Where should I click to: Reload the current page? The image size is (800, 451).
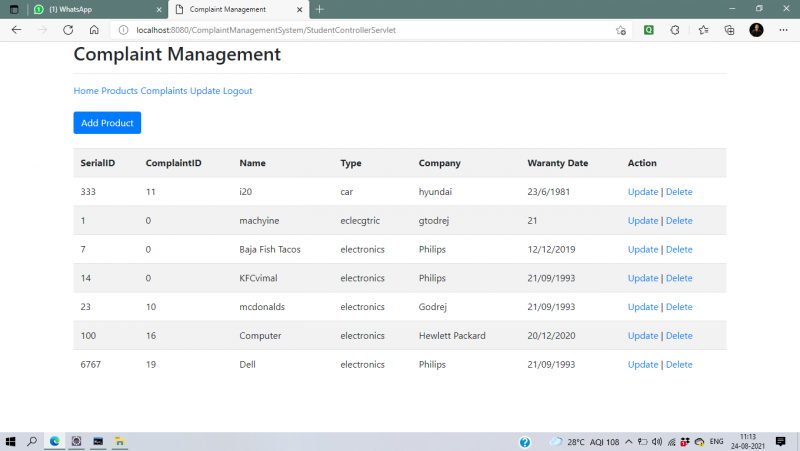click(68, 30)
